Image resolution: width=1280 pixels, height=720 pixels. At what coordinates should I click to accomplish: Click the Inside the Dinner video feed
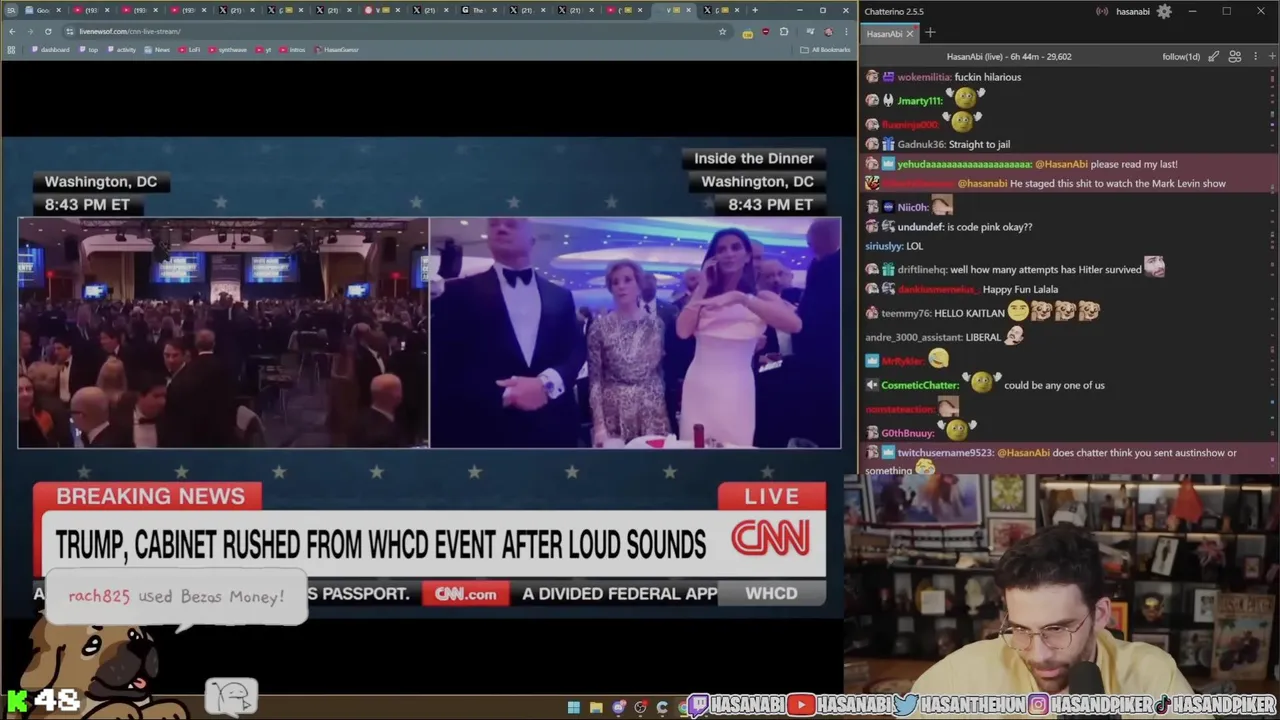[636, 332]
